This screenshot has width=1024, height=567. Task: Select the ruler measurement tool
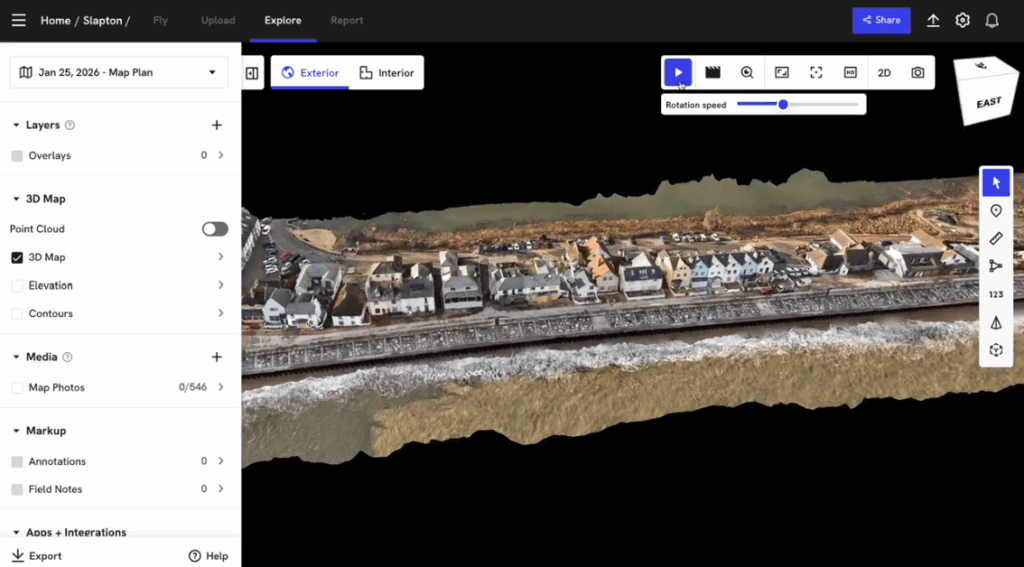[x=996, y=238]
